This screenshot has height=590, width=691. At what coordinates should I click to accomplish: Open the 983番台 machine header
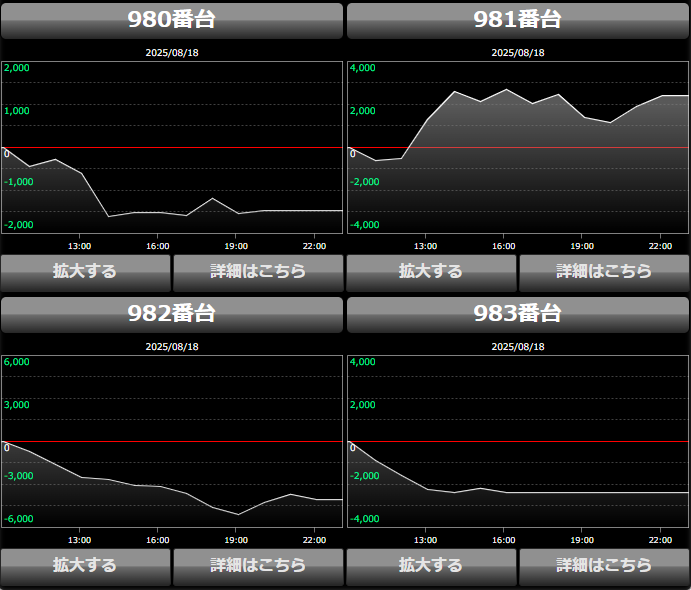point(518,315)
